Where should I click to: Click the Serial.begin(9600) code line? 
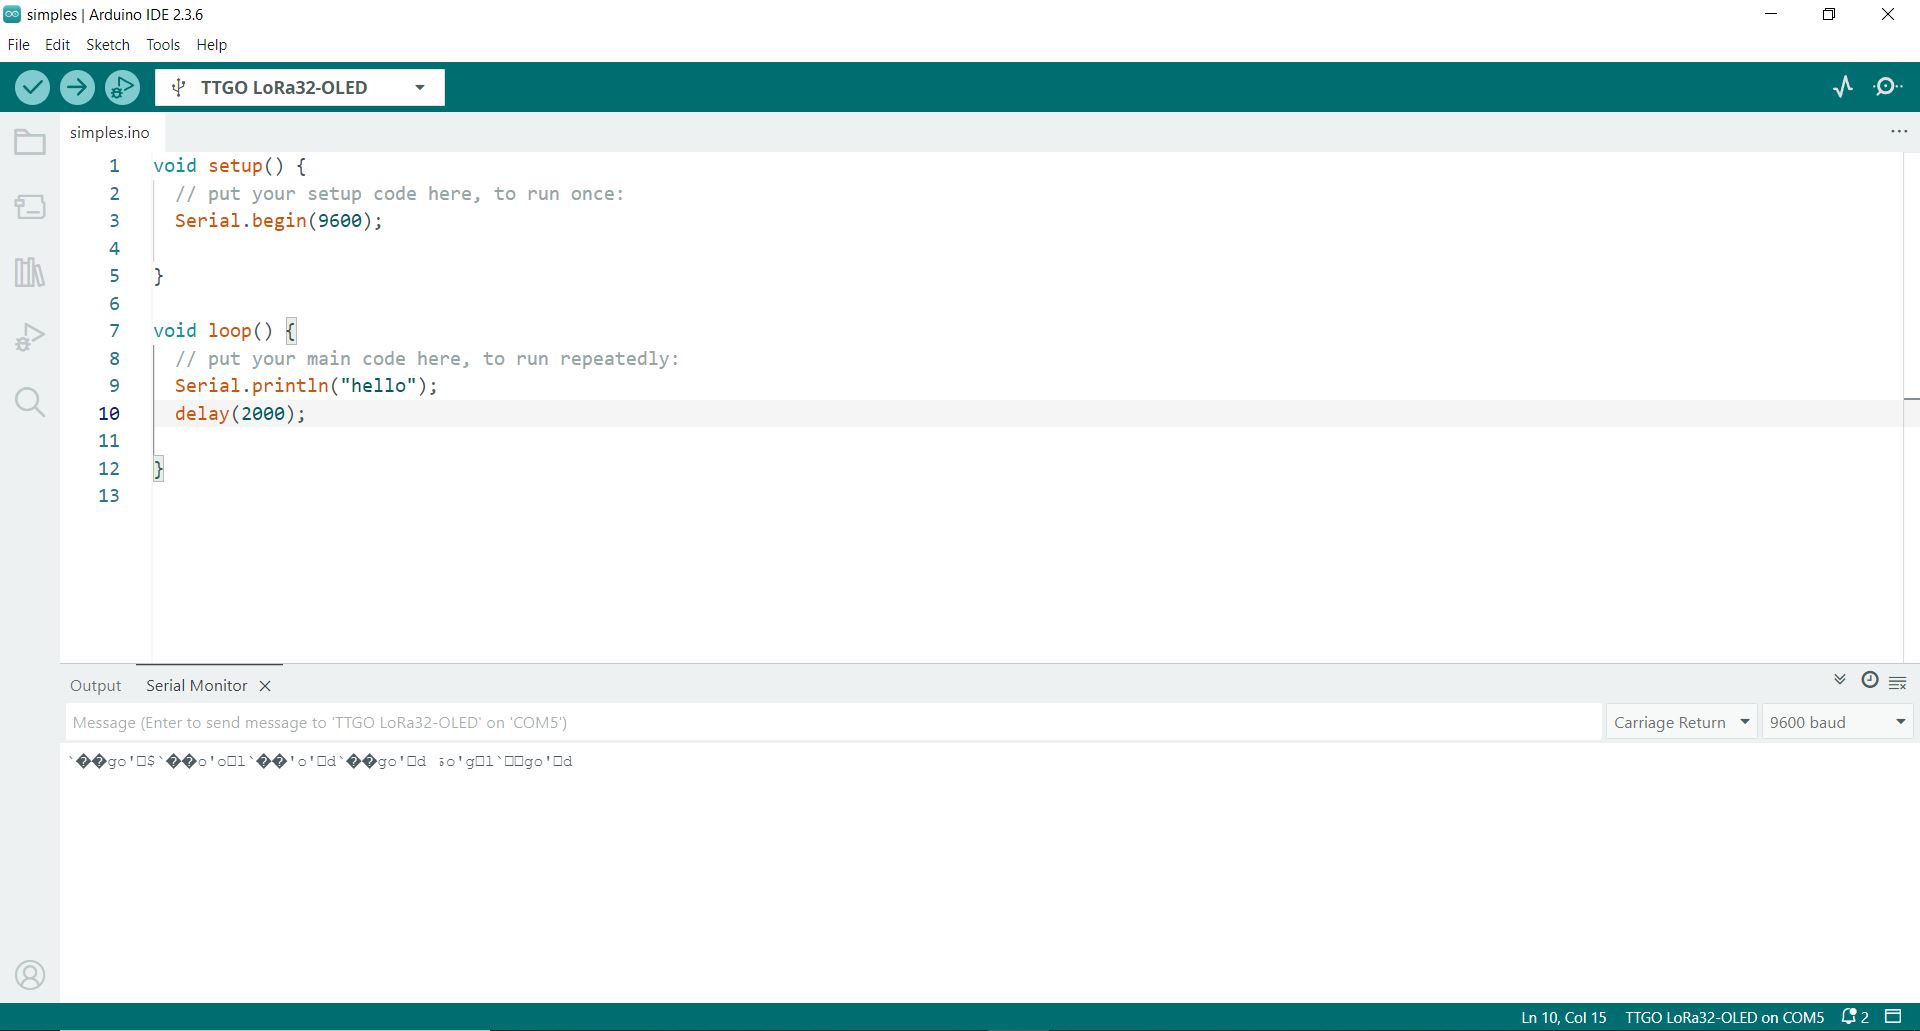click(279, 221)
